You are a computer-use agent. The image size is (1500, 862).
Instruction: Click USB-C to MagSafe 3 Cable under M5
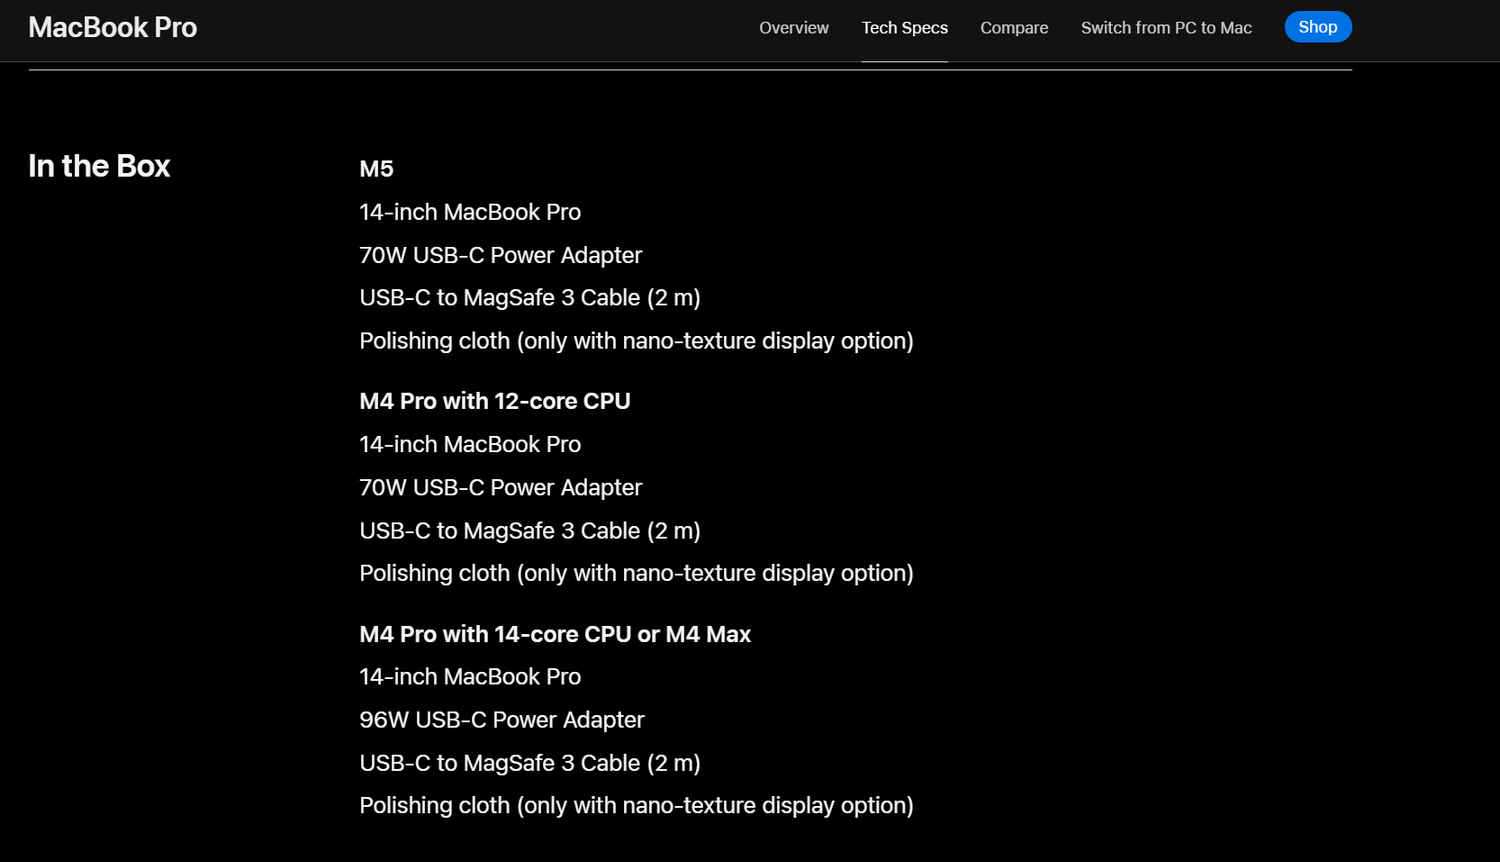click(529, 298)
